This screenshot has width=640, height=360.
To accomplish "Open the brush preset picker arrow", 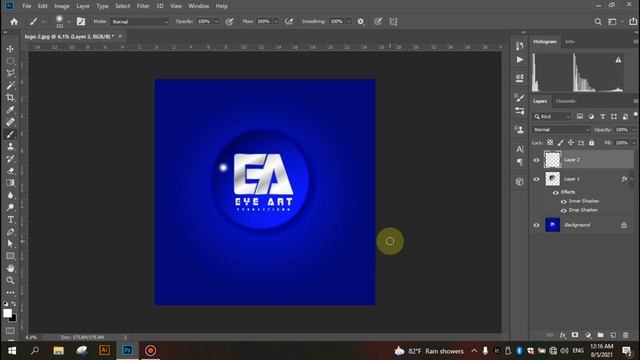I will pos(68,22).
